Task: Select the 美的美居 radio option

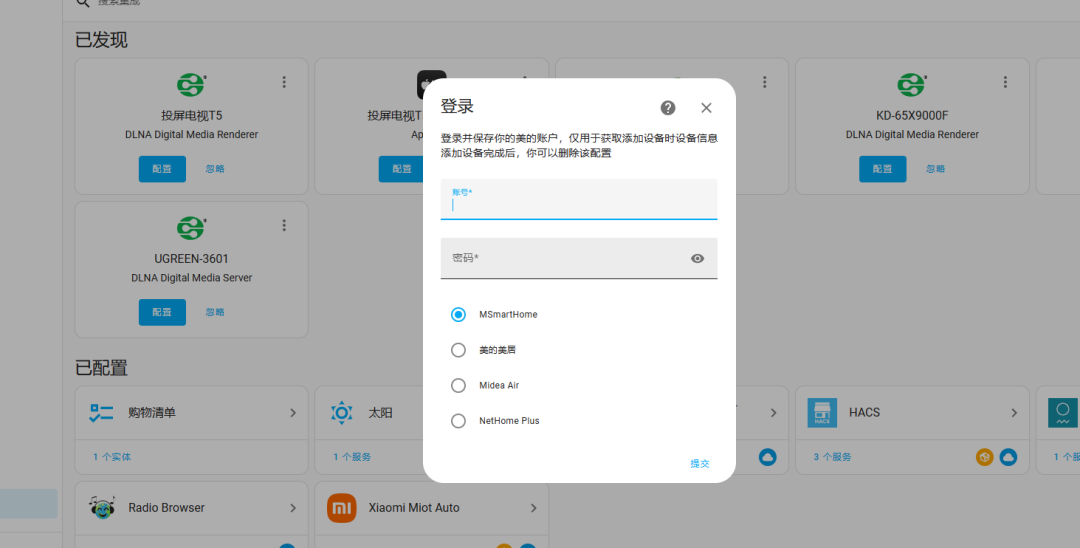Action: (x=458, y=350)
